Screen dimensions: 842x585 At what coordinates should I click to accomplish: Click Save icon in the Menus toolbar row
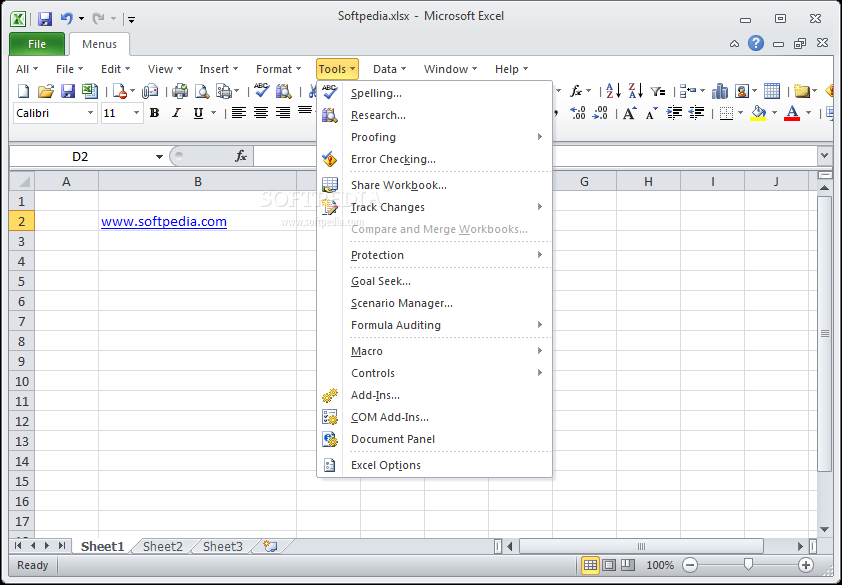click(68, 91)
